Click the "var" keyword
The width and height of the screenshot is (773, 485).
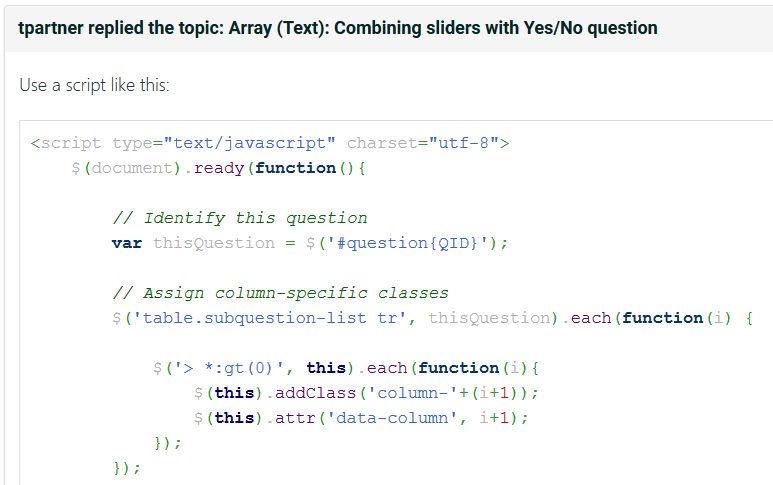(127, 243)
